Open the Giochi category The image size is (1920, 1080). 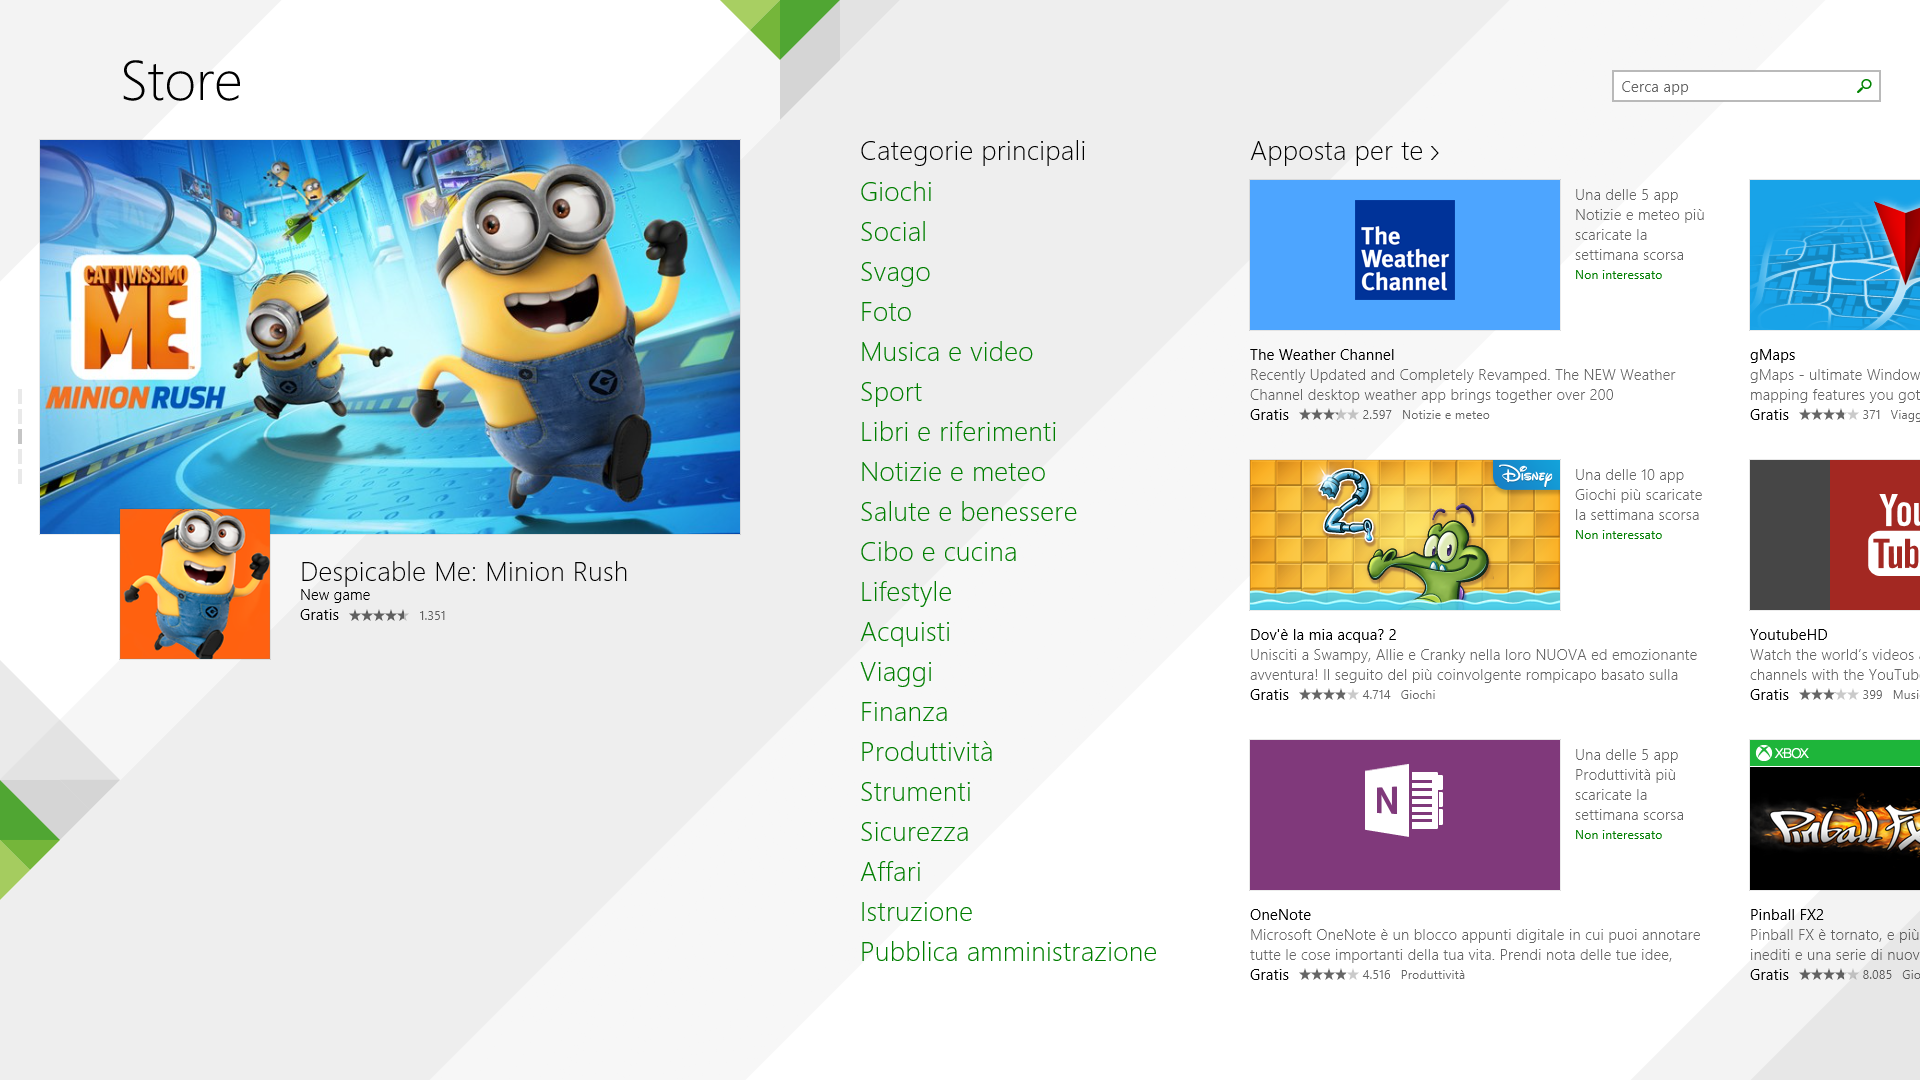896,192
